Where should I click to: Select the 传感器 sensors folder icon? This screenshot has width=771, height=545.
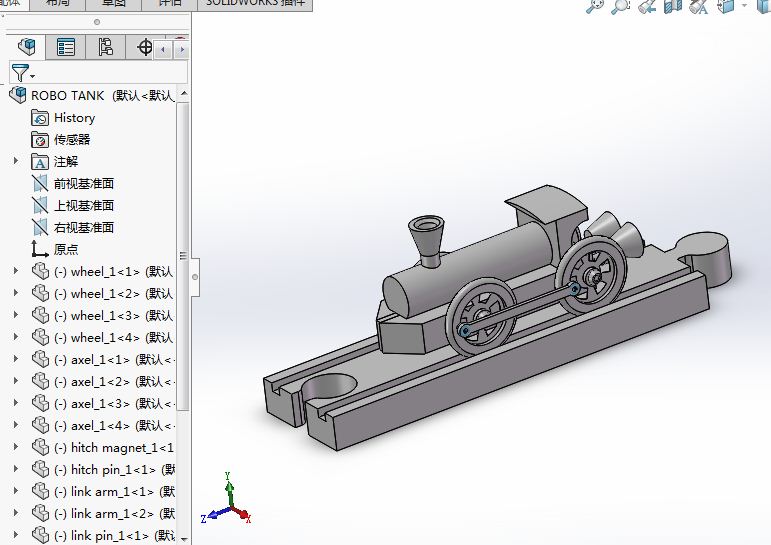pos(40,140)
